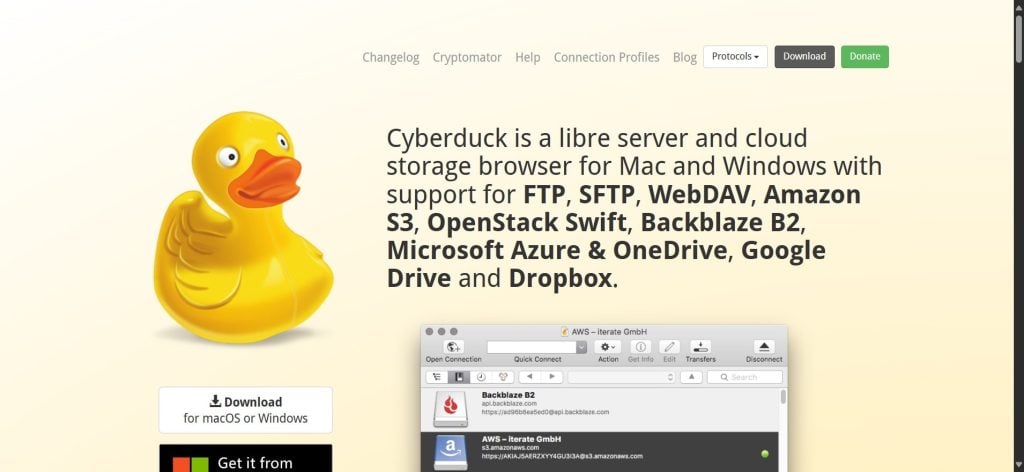Viewport: 1024px width, 472px height.
Task: Click the api.backblaze.com host text
Action: (509, 403)
